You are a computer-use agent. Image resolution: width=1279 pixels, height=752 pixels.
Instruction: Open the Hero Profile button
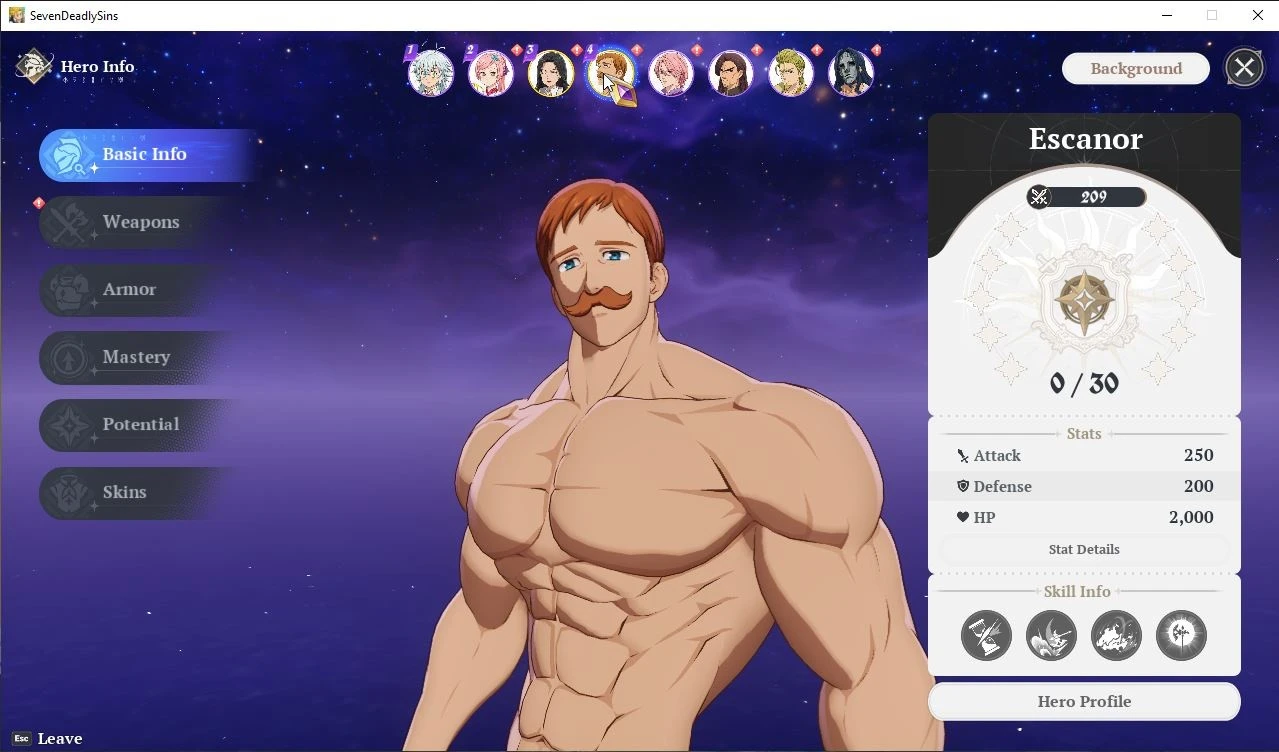click(1084, 701)
